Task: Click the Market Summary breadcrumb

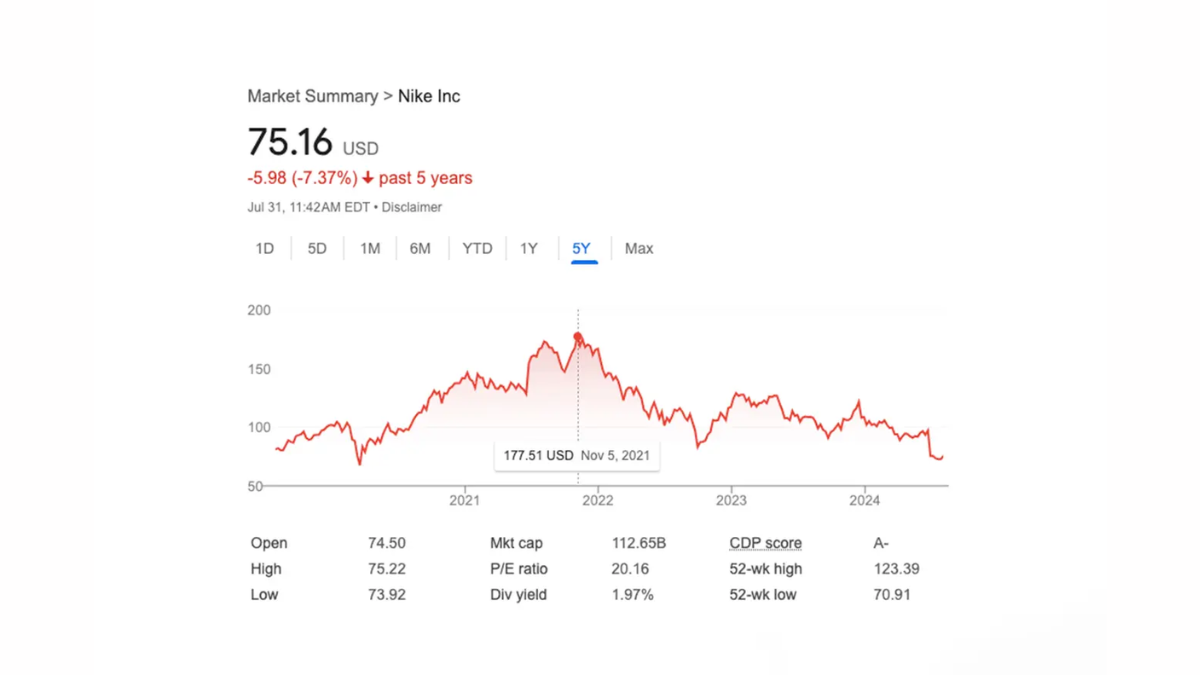Action: (312, 97)
